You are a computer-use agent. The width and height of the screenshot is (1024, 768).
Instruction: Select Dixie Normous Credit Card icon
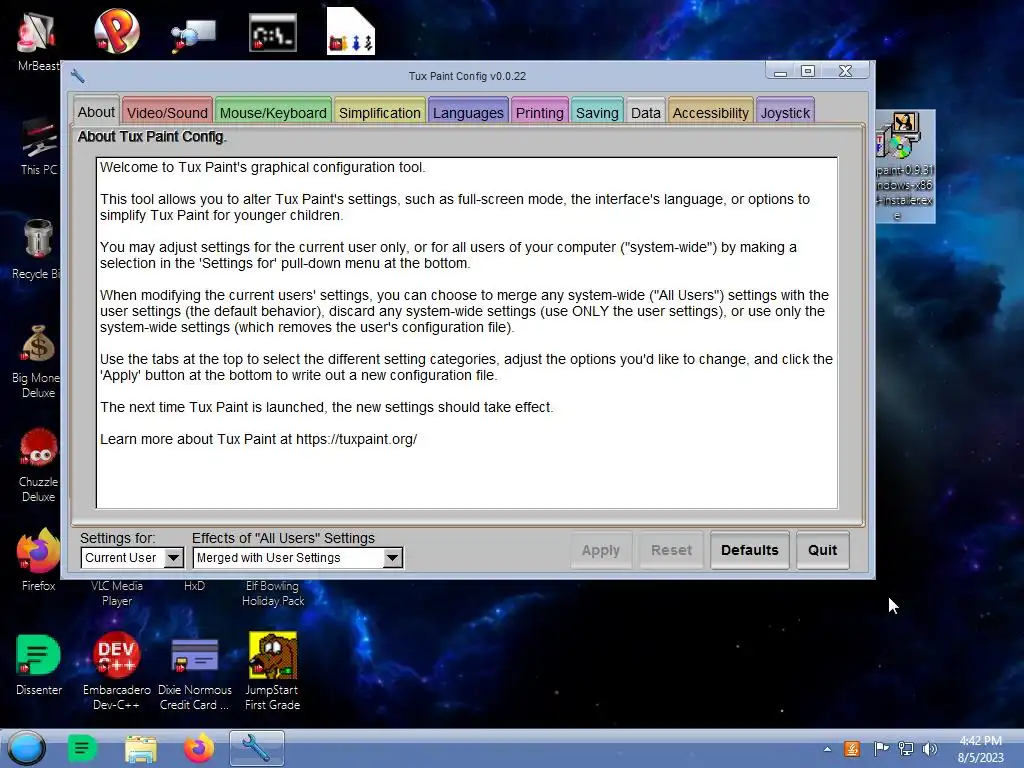[x=195, y=673]
